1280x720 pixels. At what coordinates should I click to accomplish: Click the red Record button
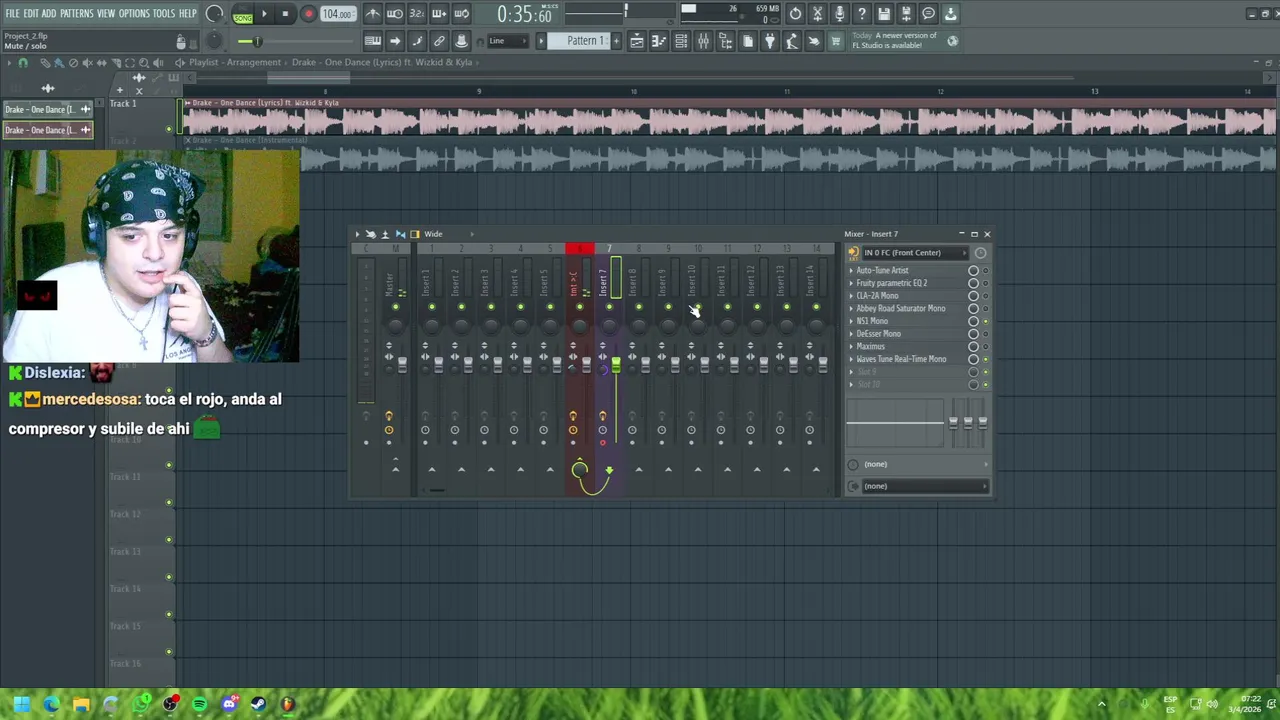coord(308,14)
